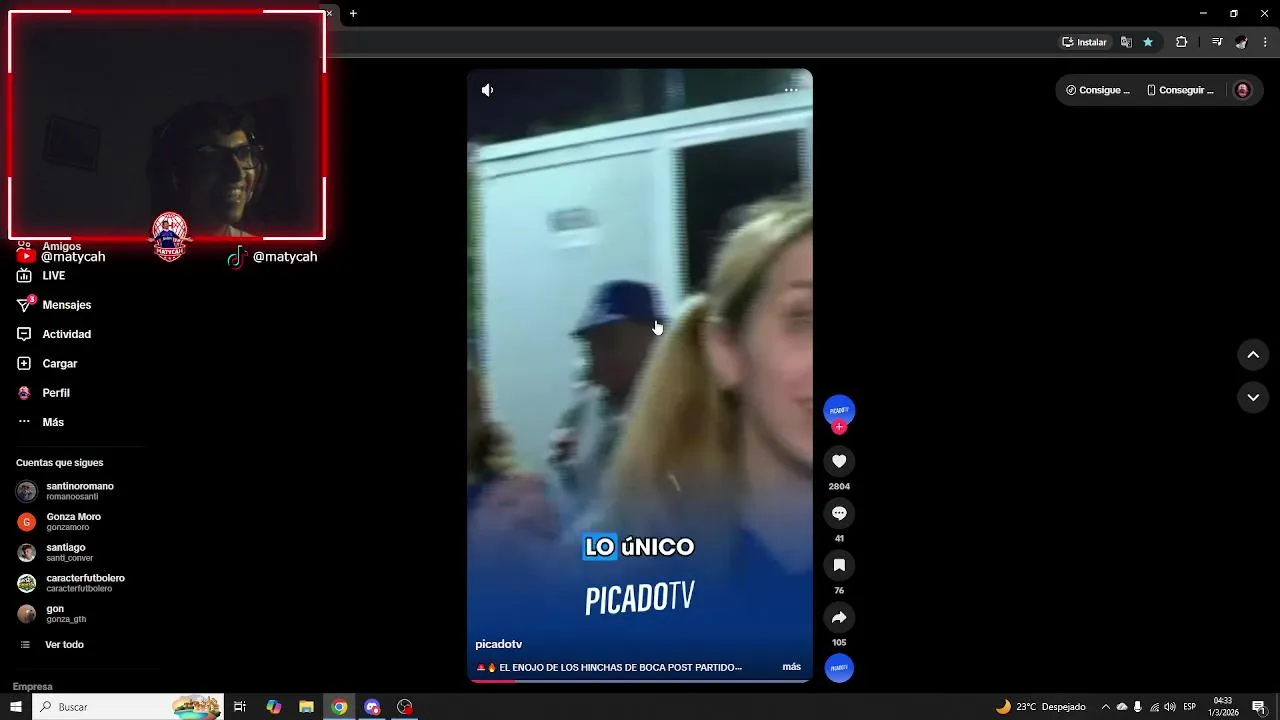Open Perfil in the sidebar
This screenshot has height=720, width=1280.
[x=56, y=393]
